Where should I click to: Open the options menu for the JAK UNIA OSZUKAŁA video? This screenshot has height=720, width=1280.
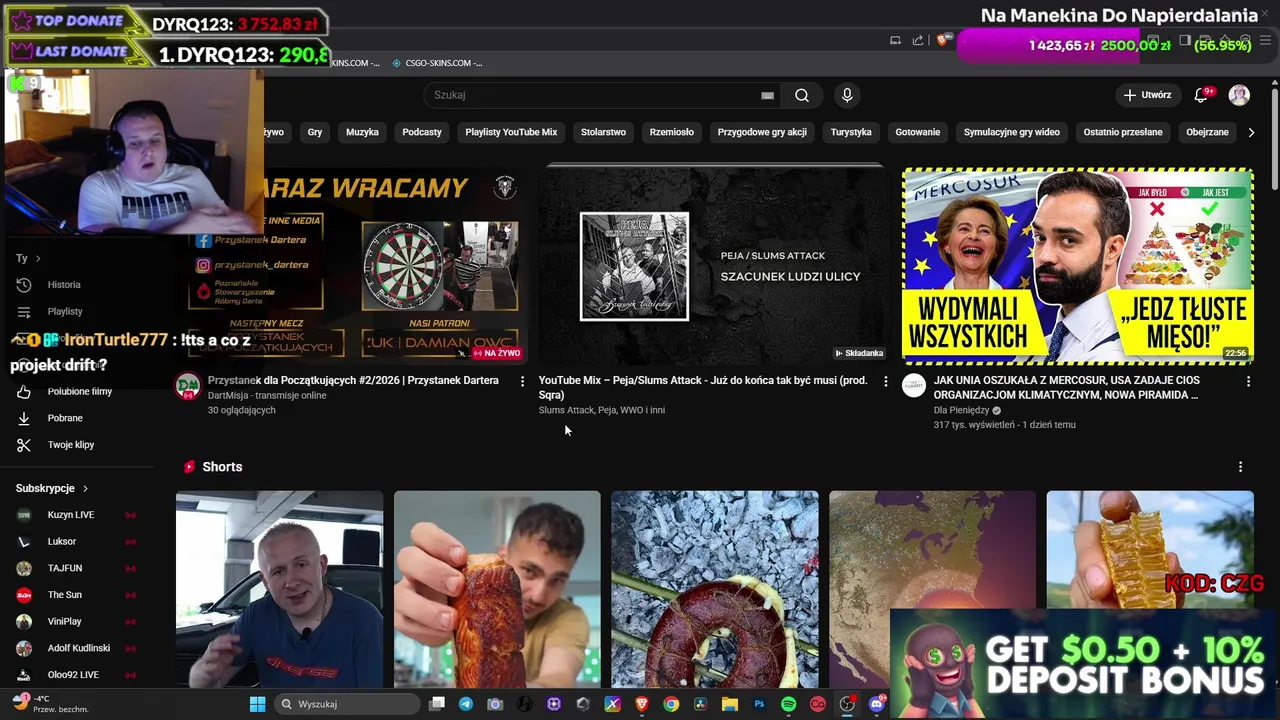pos(1248,381)
